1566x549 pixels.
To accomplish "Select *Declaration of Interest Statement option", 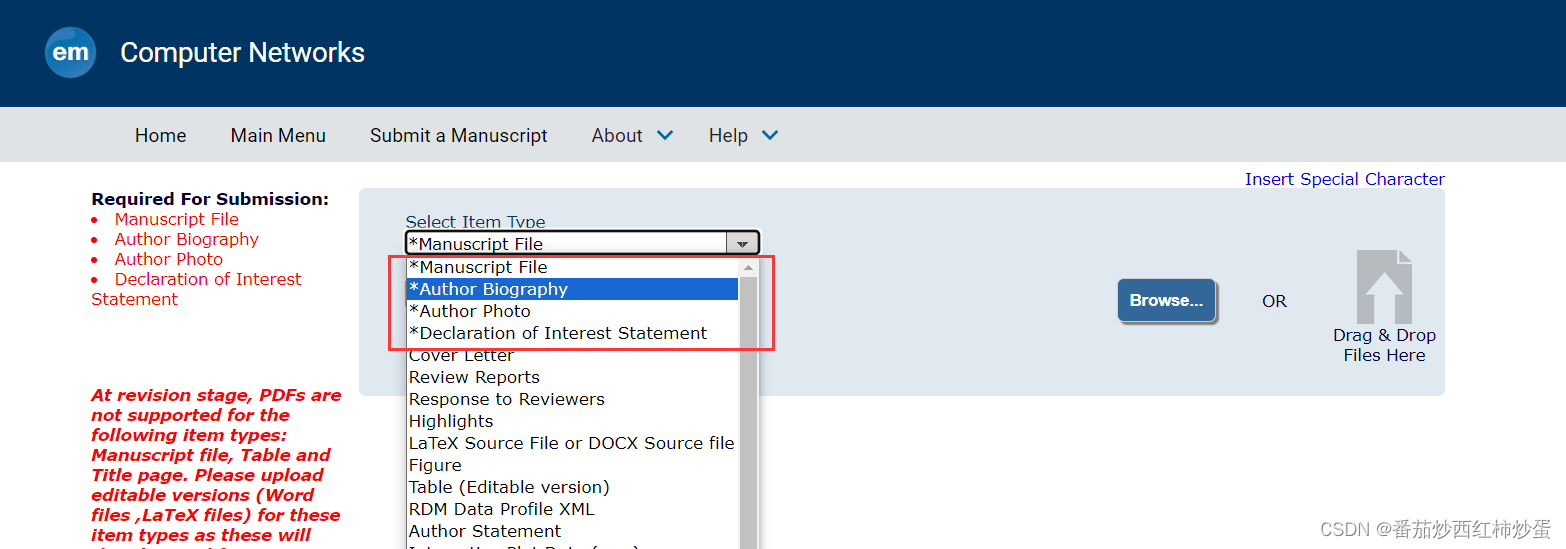I will [x=572, y=333].
